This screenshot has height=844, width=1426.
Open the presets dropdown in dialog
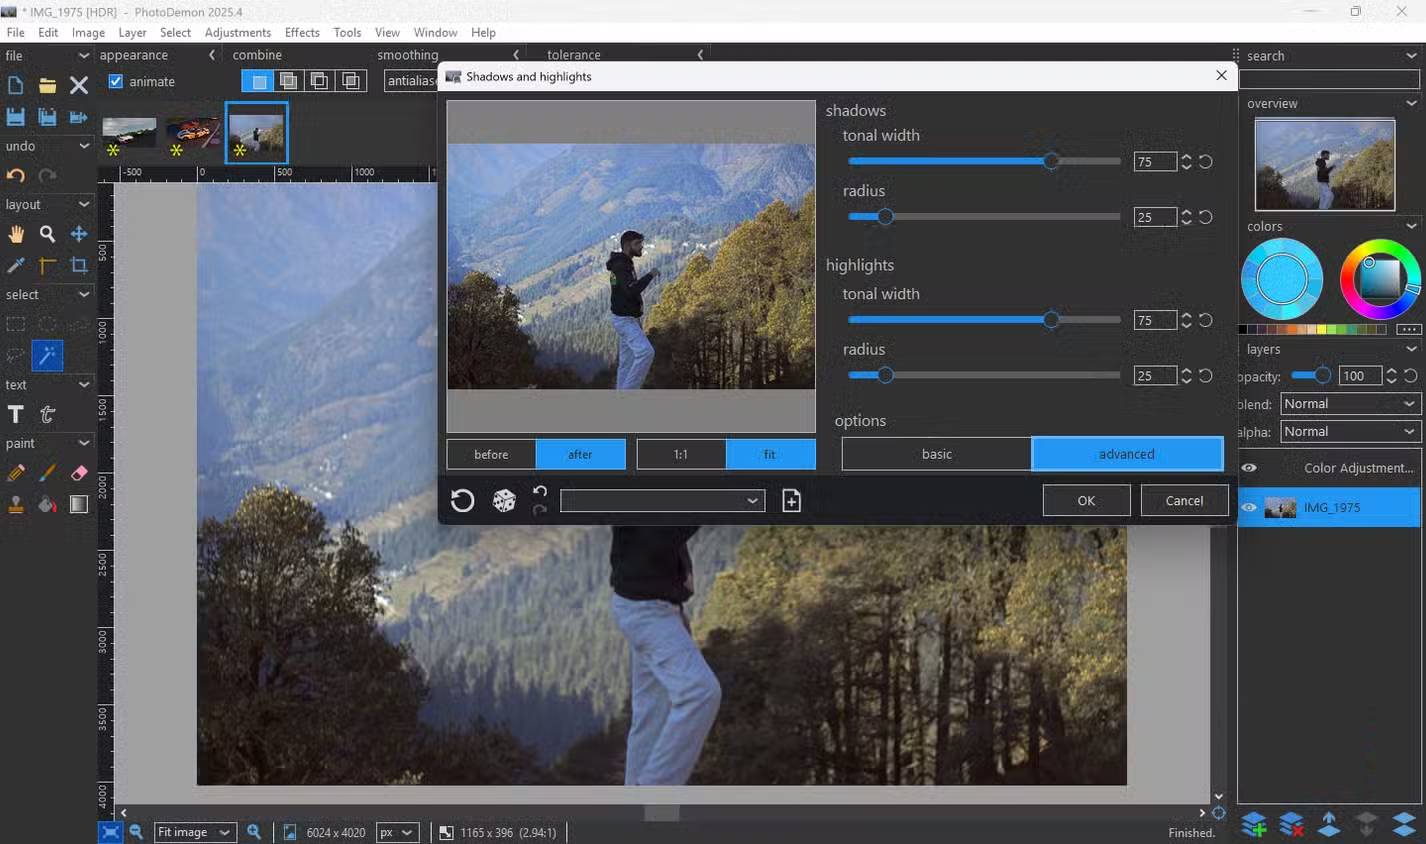coord(662,500)
